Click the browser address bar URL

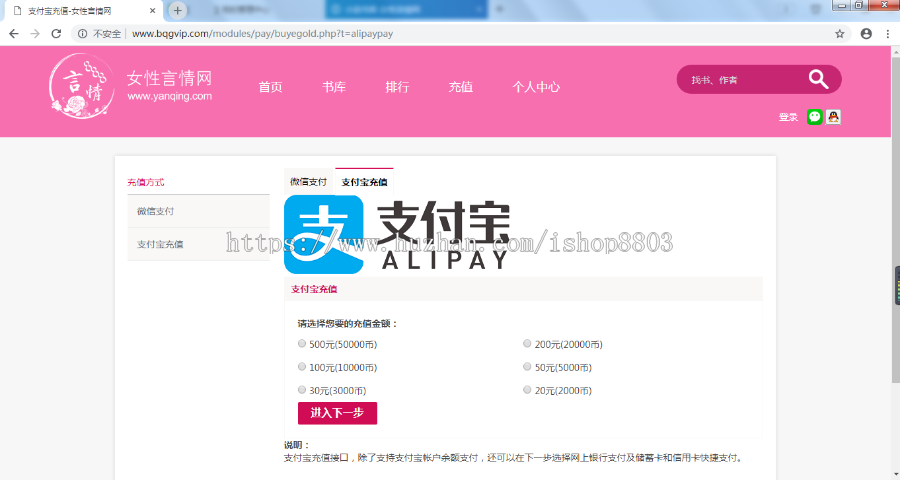coord(262,34)
